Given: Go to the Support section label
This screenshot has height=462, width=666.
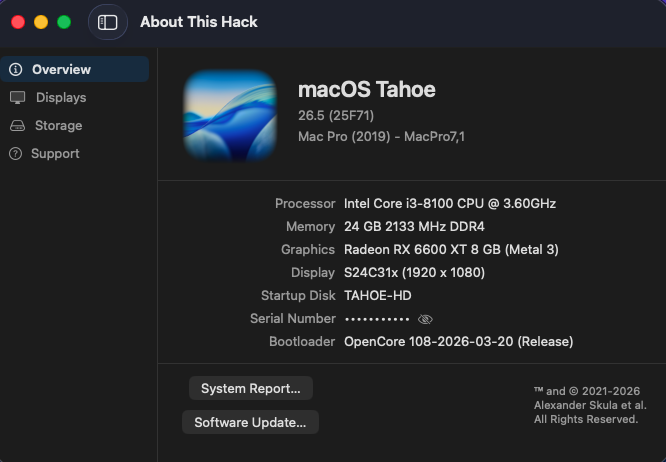Looking at the screenshot, I should click(x=55, y=154).
